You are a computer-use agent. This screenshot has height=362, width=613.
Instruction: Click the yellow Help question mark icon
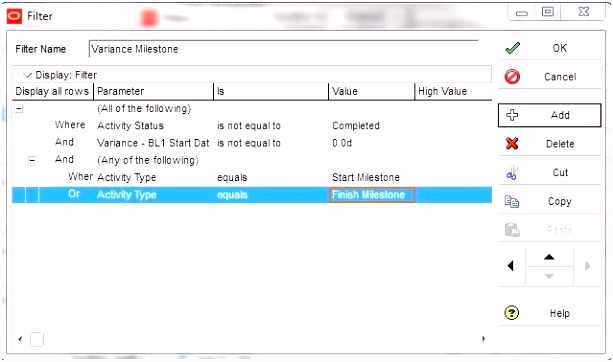coord(512,313)
